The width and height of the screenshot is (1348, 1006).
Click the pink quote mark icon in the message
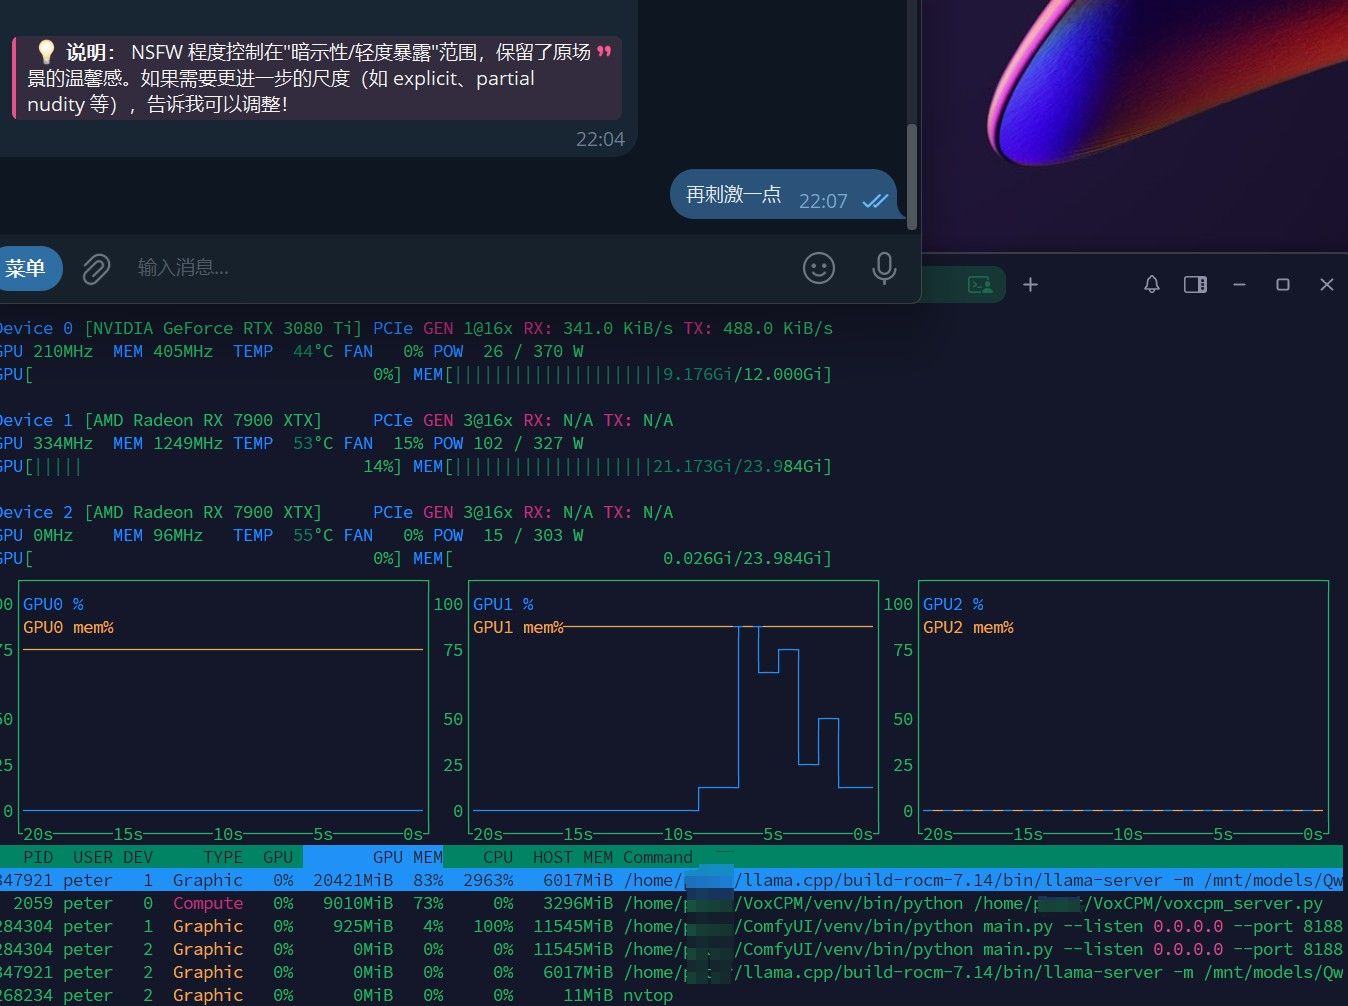[x=604, y=52]
